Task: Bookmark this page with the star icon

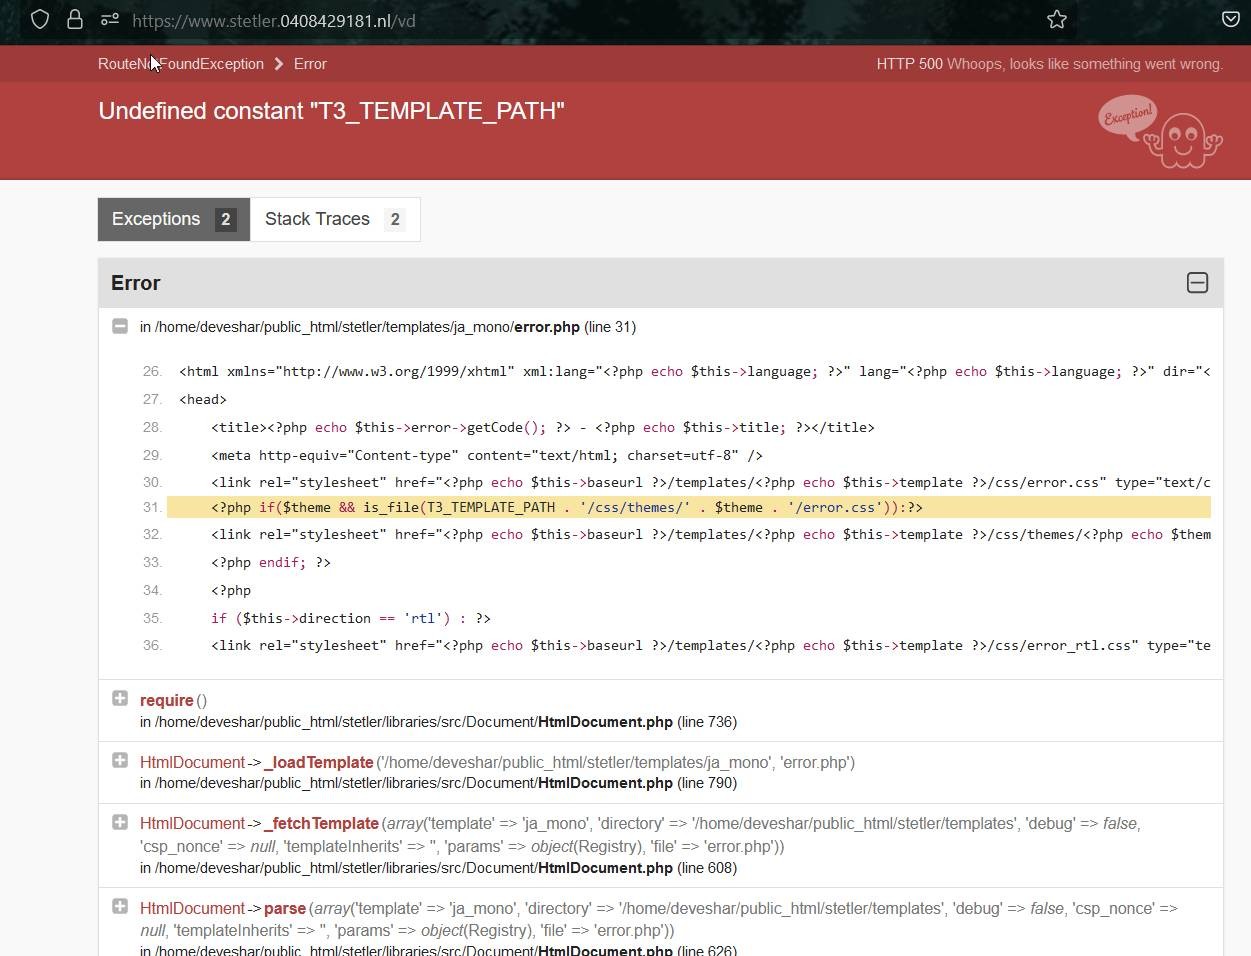Action: pyautogui.click(x=1057, y=20)
